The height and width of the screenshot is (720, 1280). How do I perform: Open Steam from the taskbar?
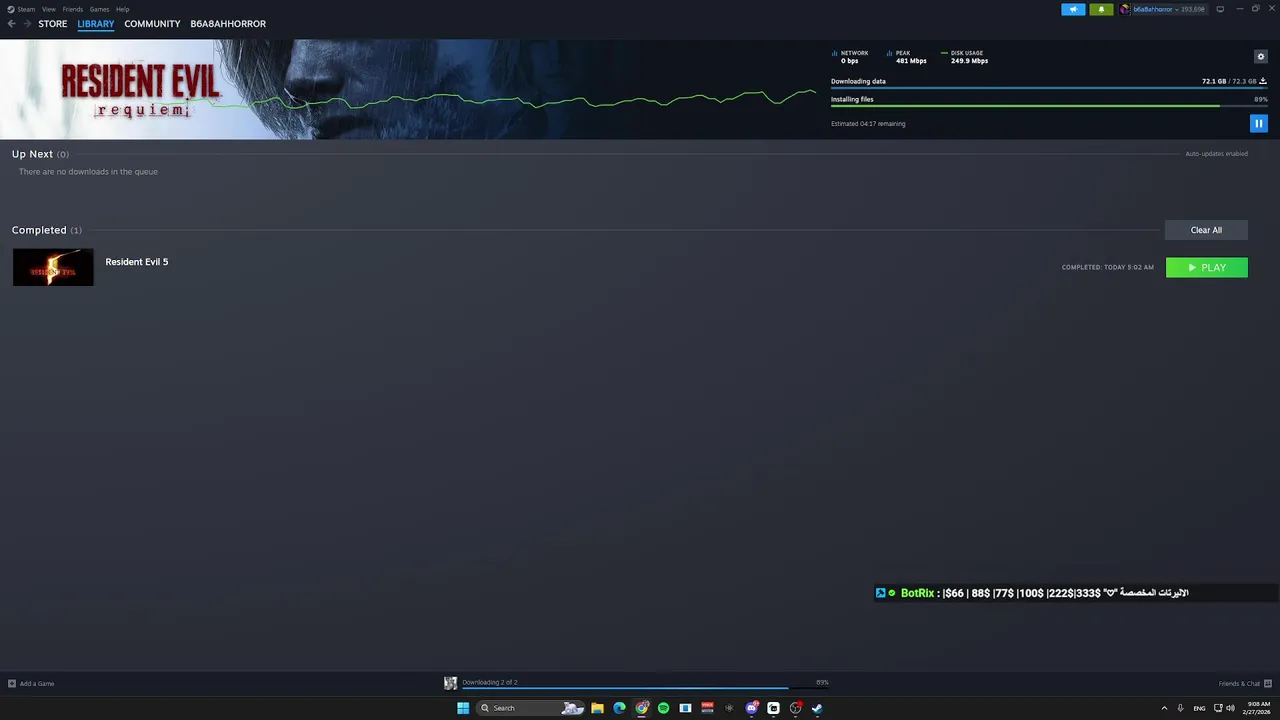pyautogui.click(x=817, y=708)
